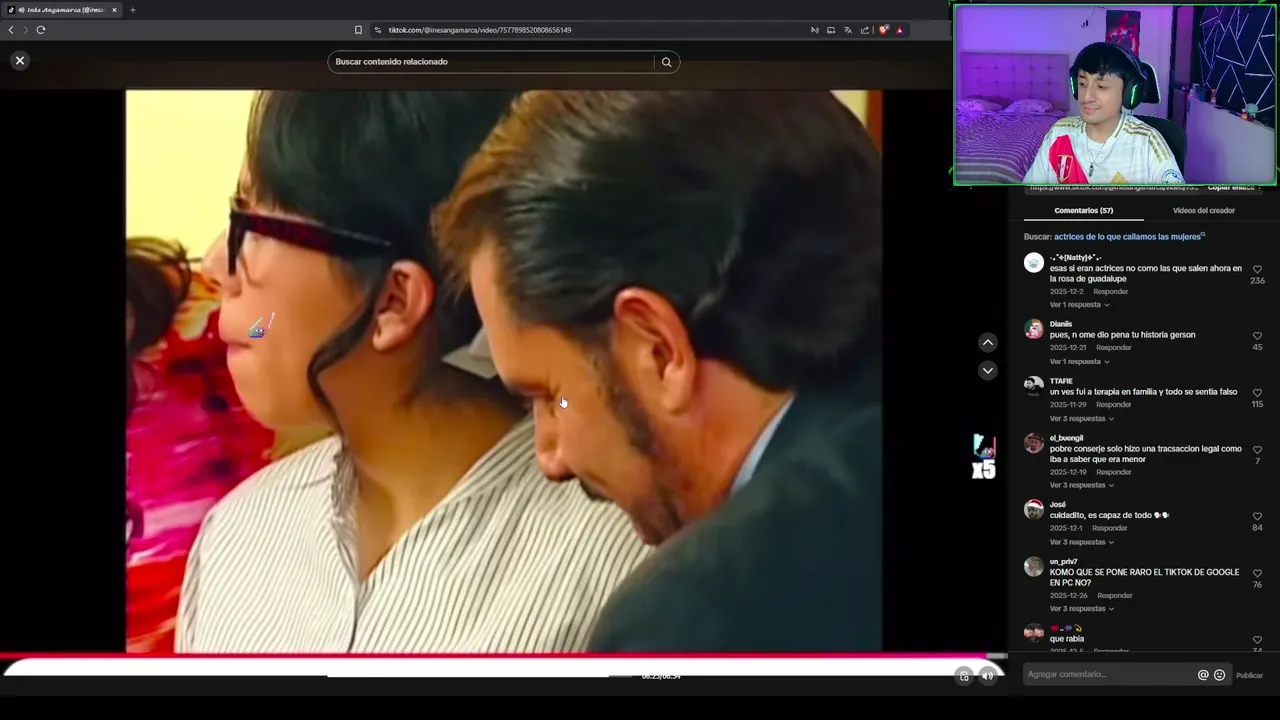Viewport: 1280px width, 720px height.
Task: Reply to TTAFIE's comment via Responder
Action: (x=1114, y=405)
